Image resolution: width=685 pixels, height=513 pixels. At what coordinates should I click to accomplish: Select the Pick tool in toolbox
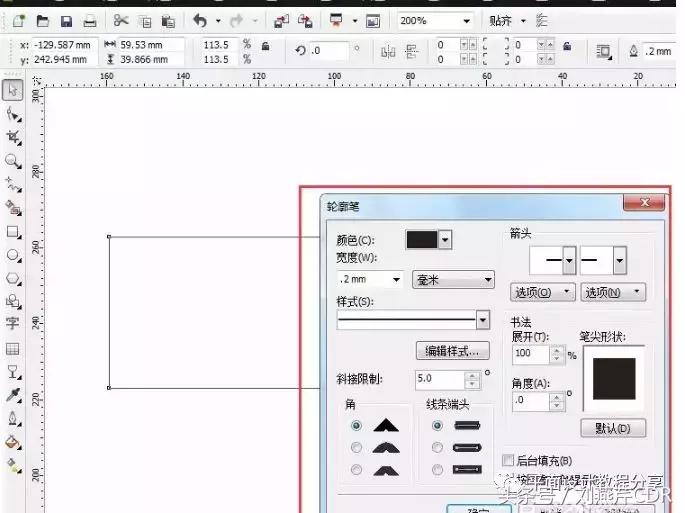point(13,90)
